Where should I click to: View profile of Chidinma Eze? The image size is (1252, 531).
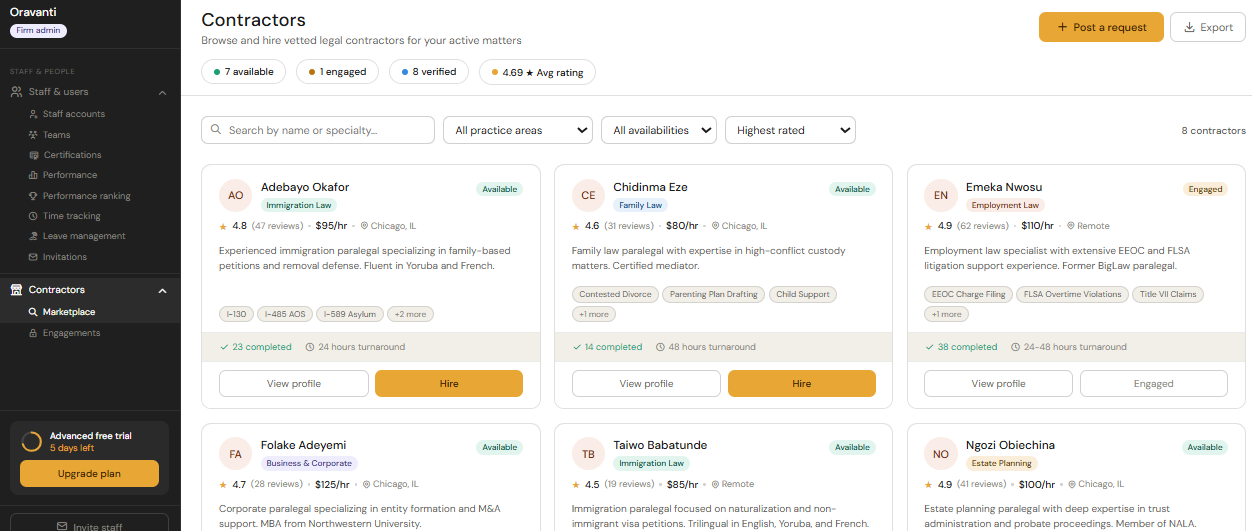coord(646,383)
